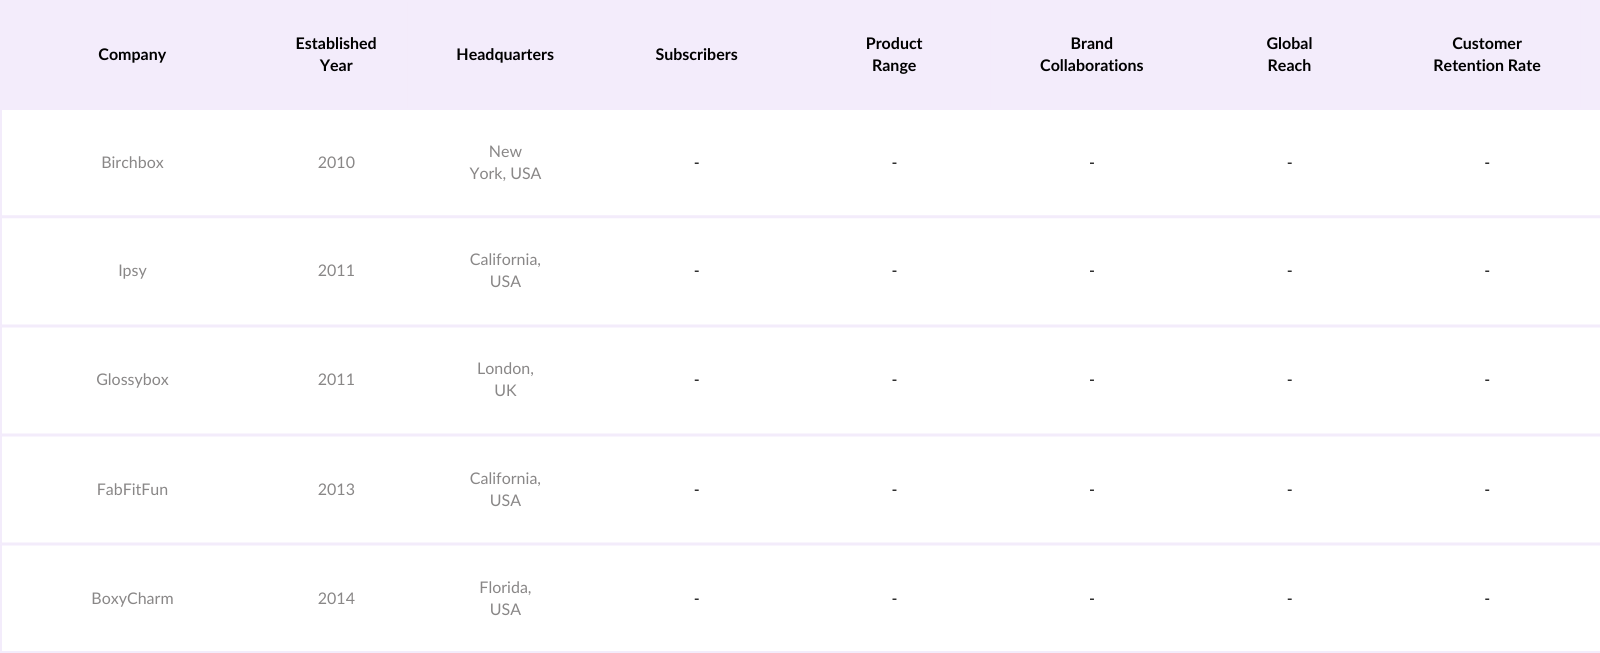Screen dimensions: 1600x653
Task: Select the Global Reach column header
Action: 1289,55
